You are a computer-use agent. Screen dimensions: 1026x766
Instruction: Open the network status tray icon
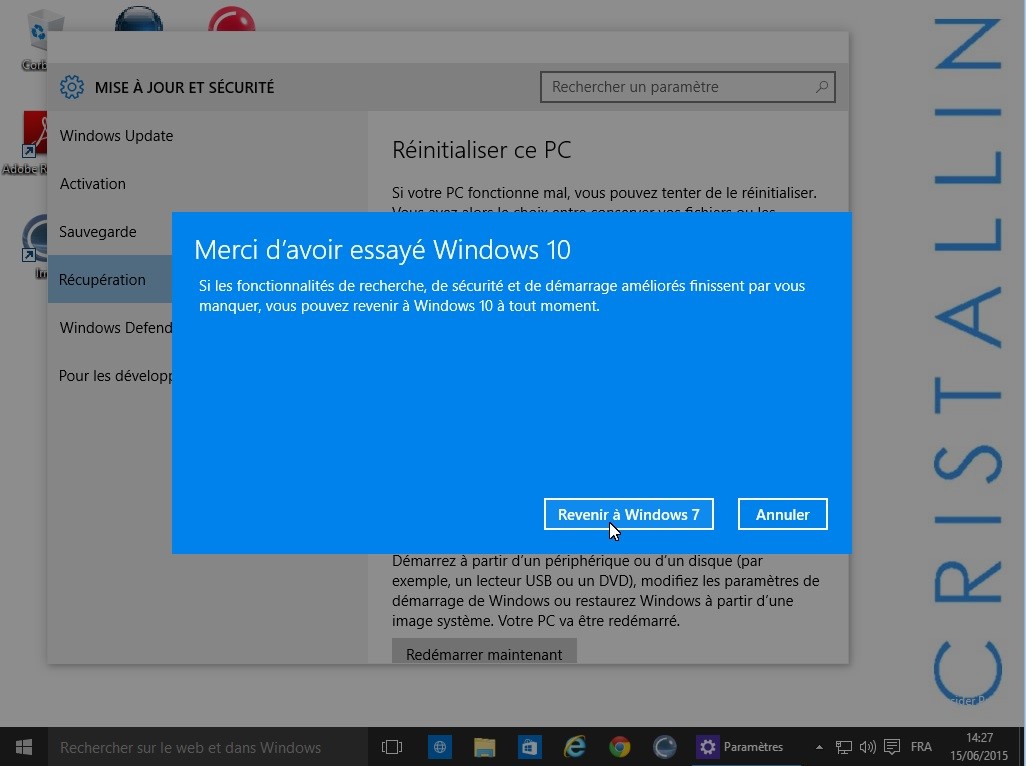[843, 746]
